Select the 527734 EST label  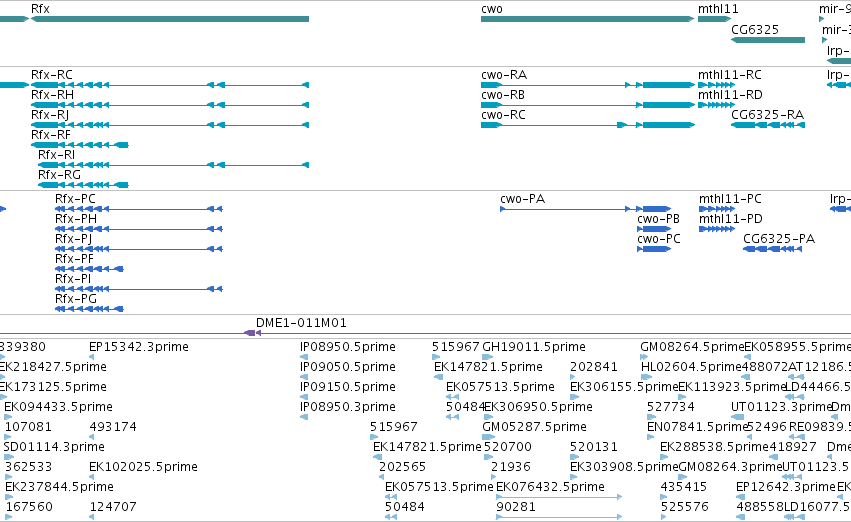tap(670, 407)
